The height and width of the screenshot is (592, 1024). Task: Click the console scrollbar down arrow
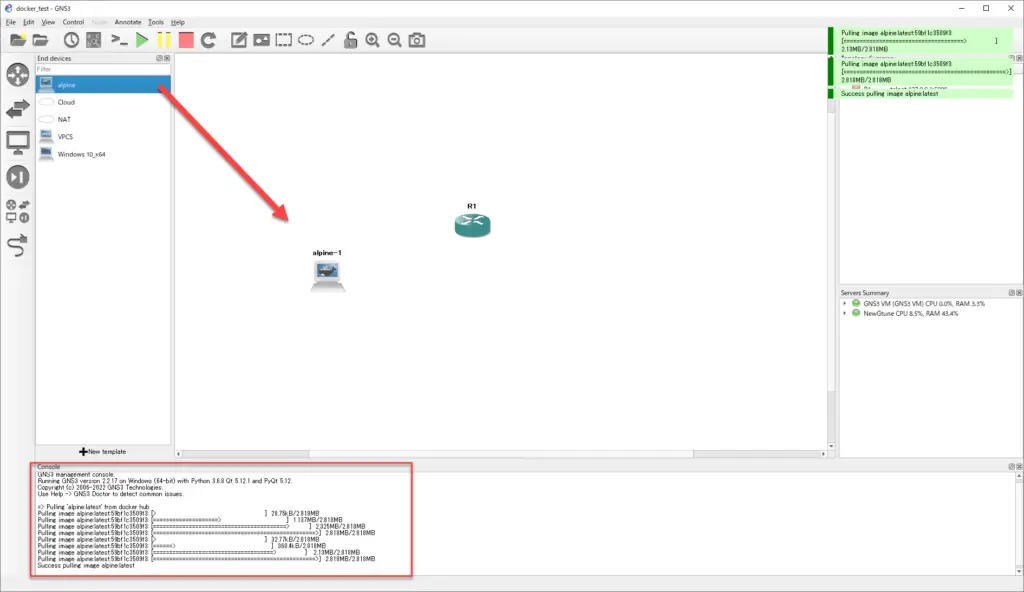click(1019, 572)
